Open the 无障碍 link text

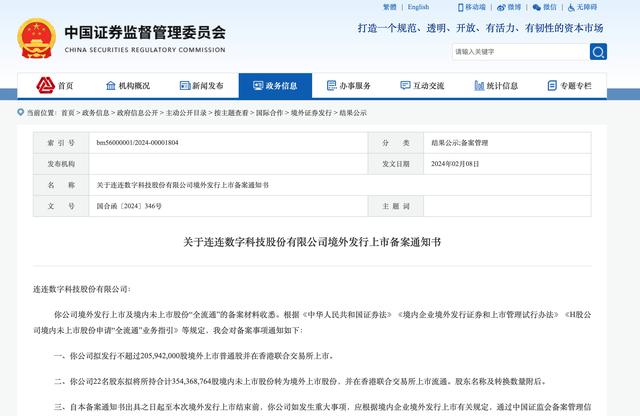coord(587,7)
